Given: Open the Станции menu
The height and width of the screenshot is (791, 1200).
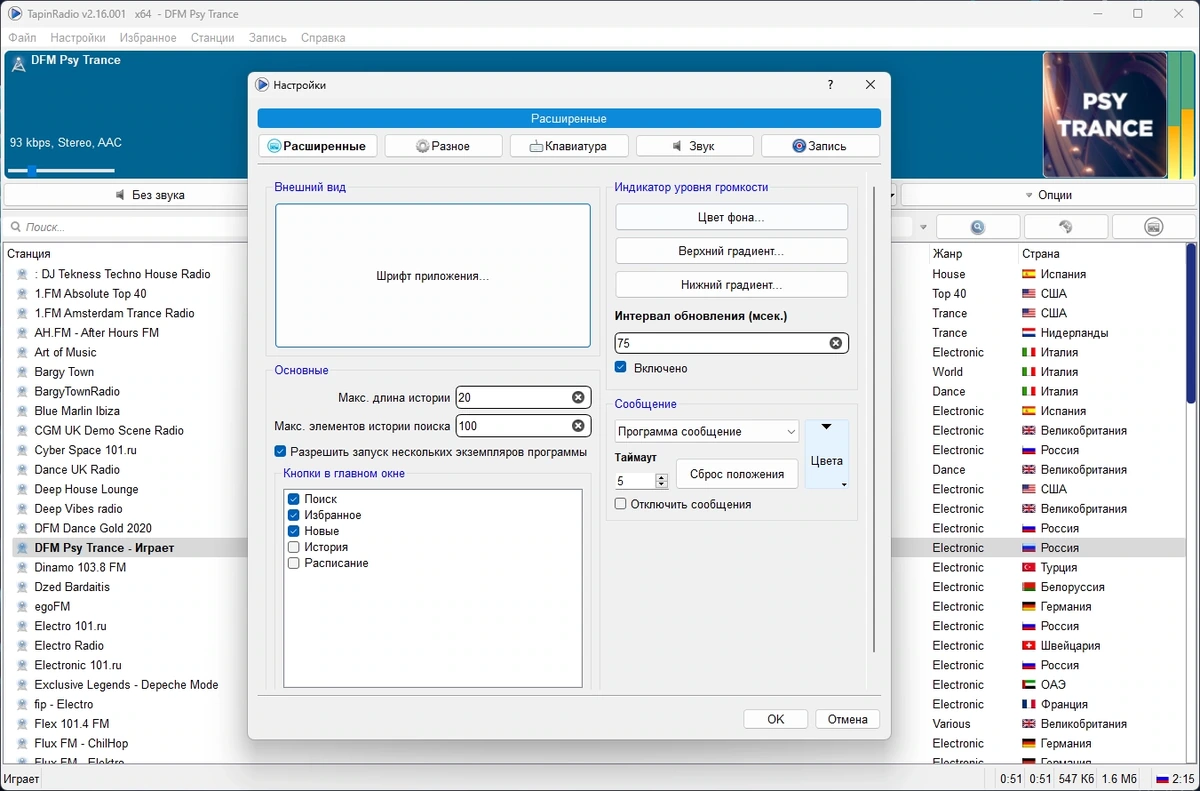Looking at the screenshot, I should pyautogui.click(x=212, y=38).
